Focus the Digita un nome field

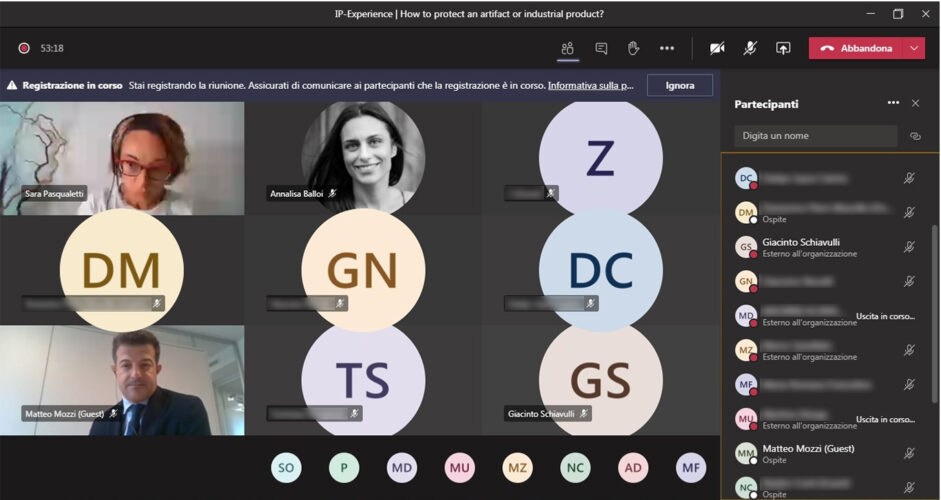coord(816,136)
